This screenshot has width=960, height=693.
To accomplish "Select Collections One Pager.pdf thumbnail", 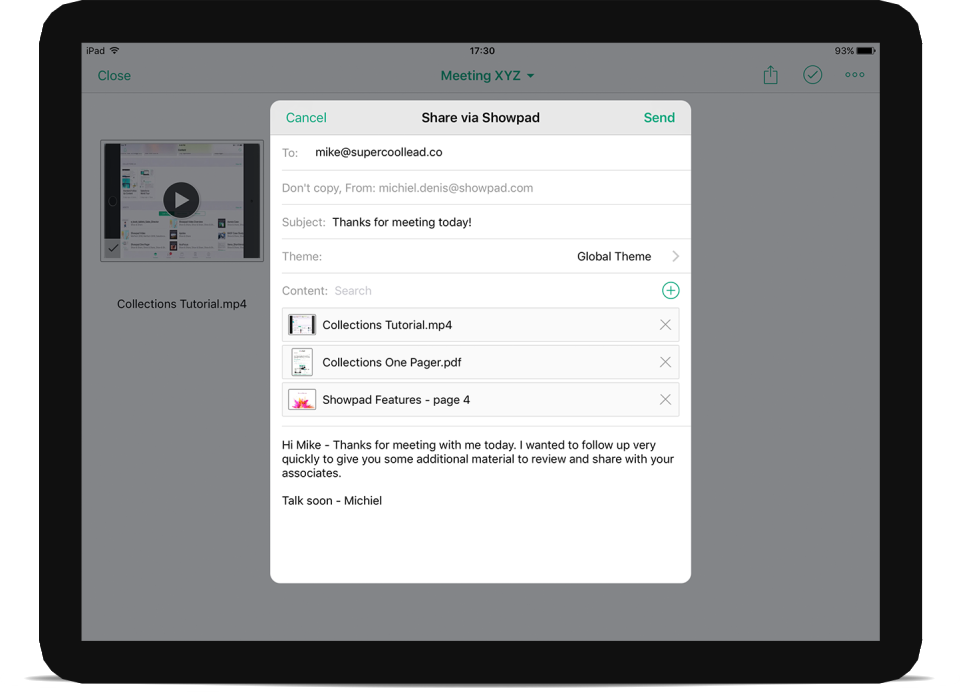I will coord(302,362).
